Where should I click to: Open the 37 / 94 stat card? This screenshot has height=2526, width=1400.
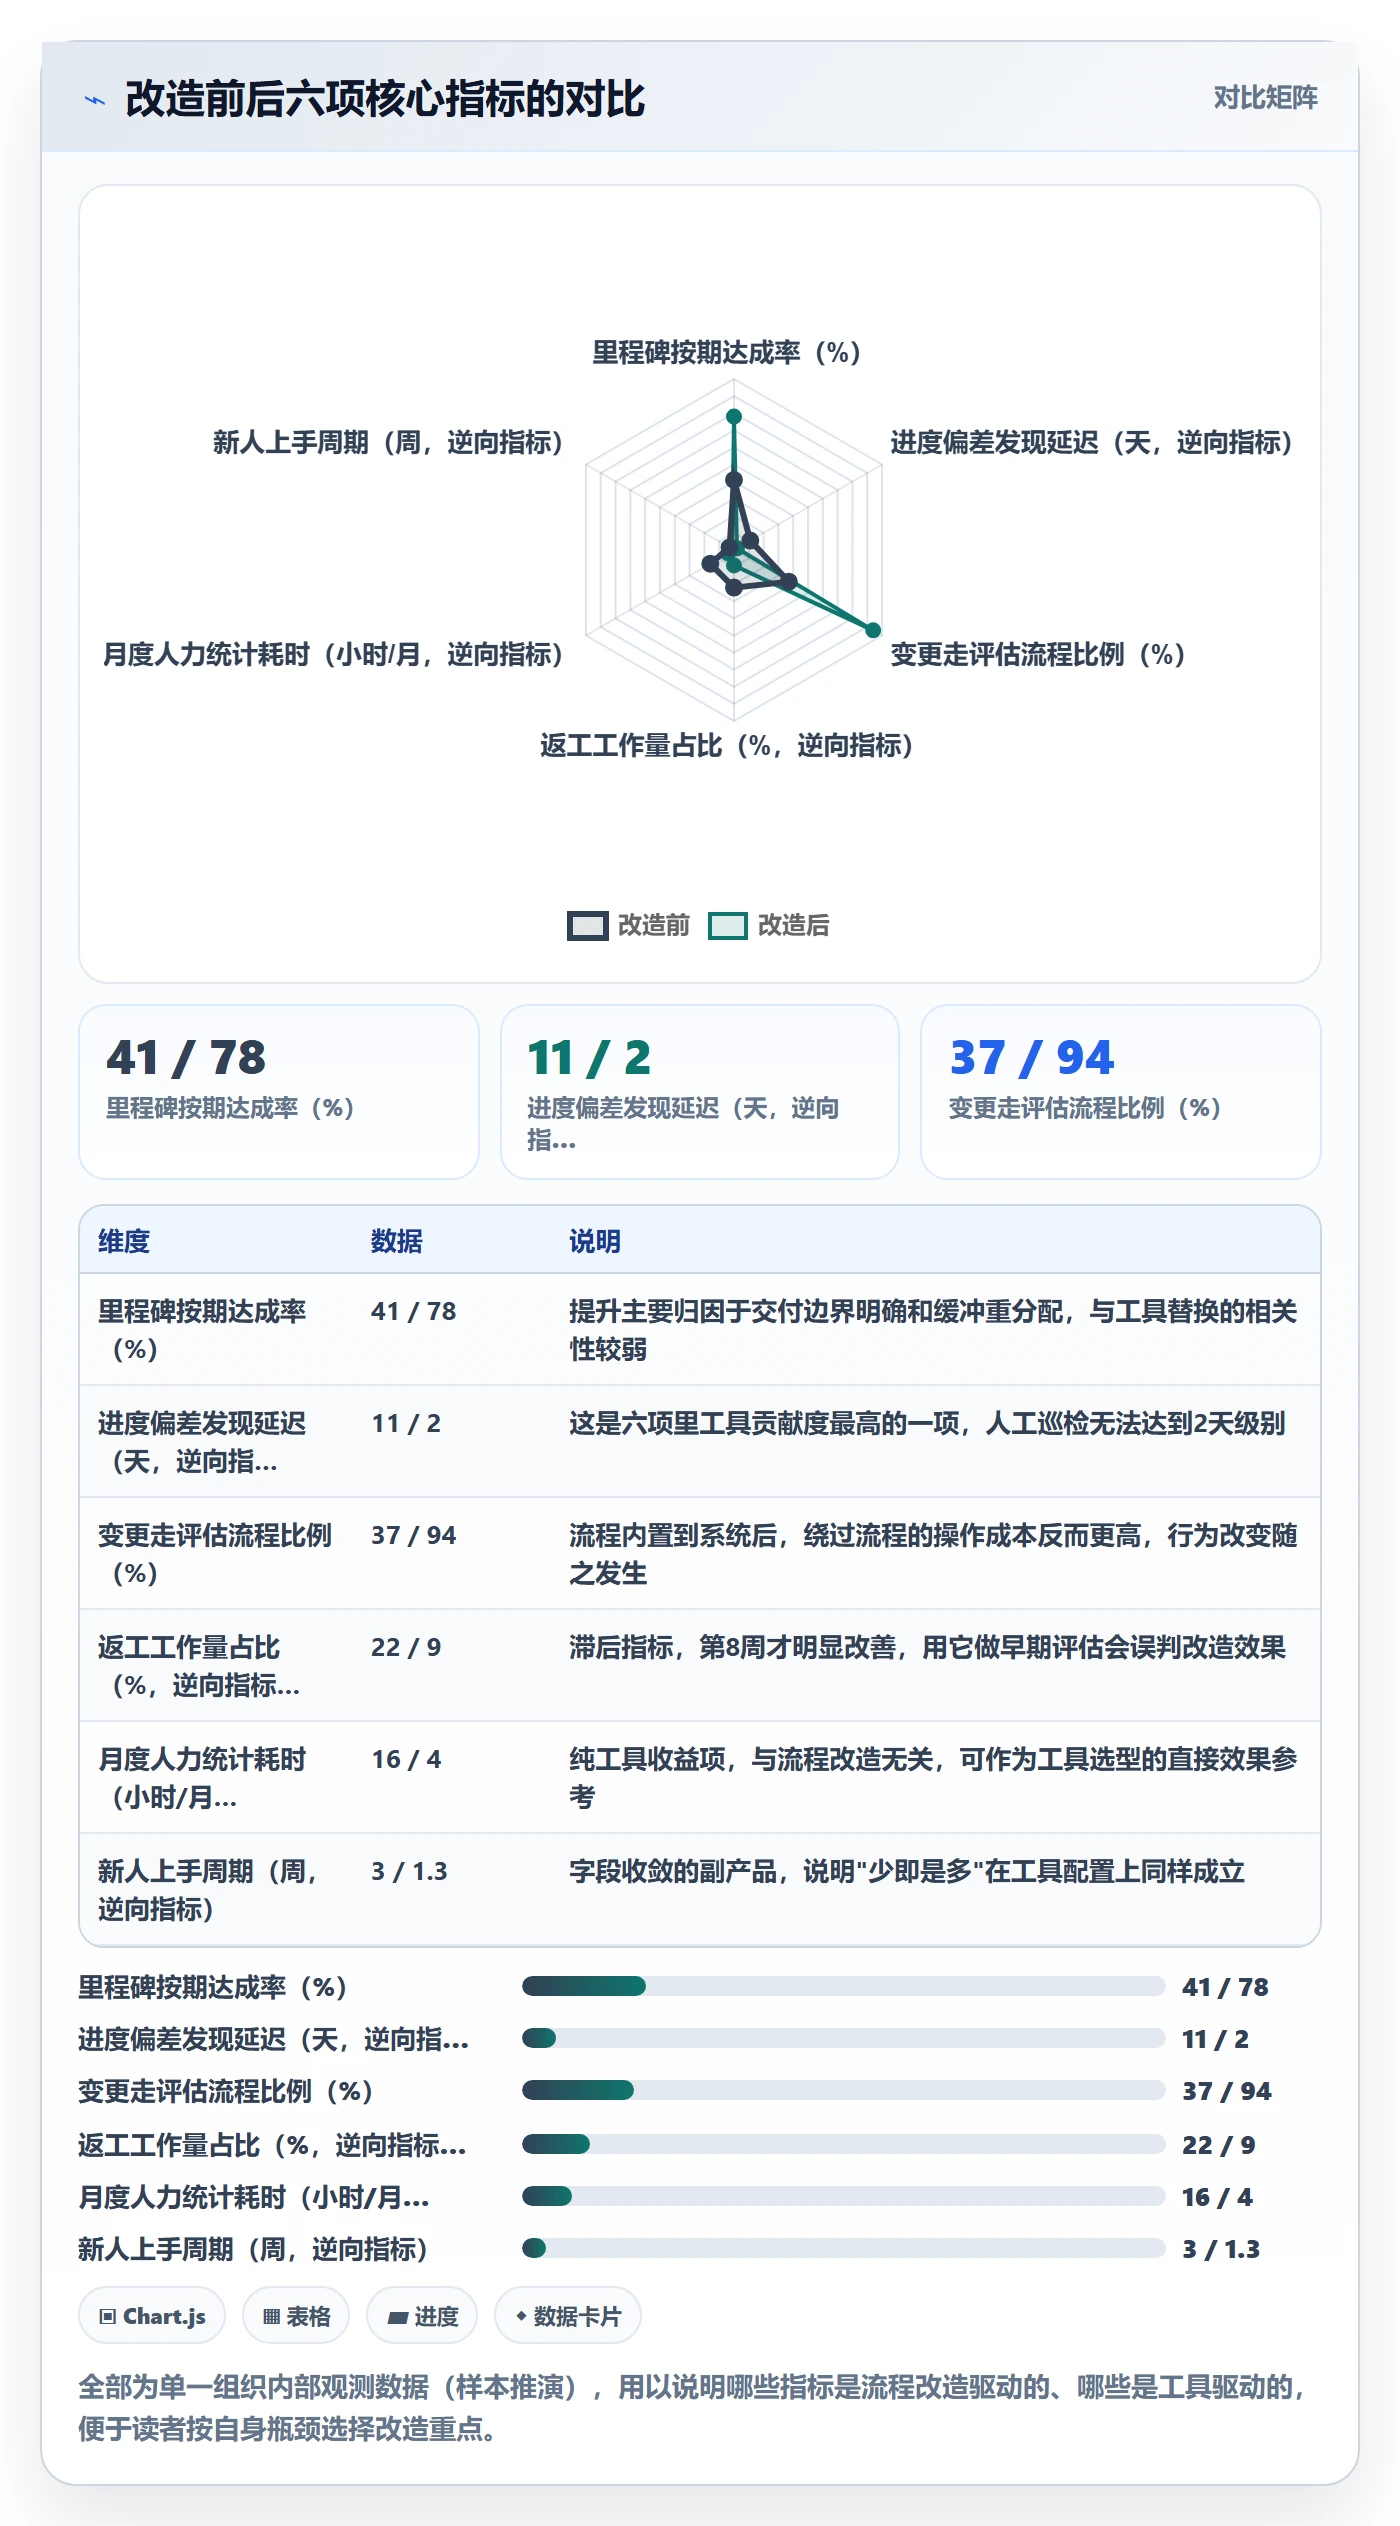tap(1121, 1092)
